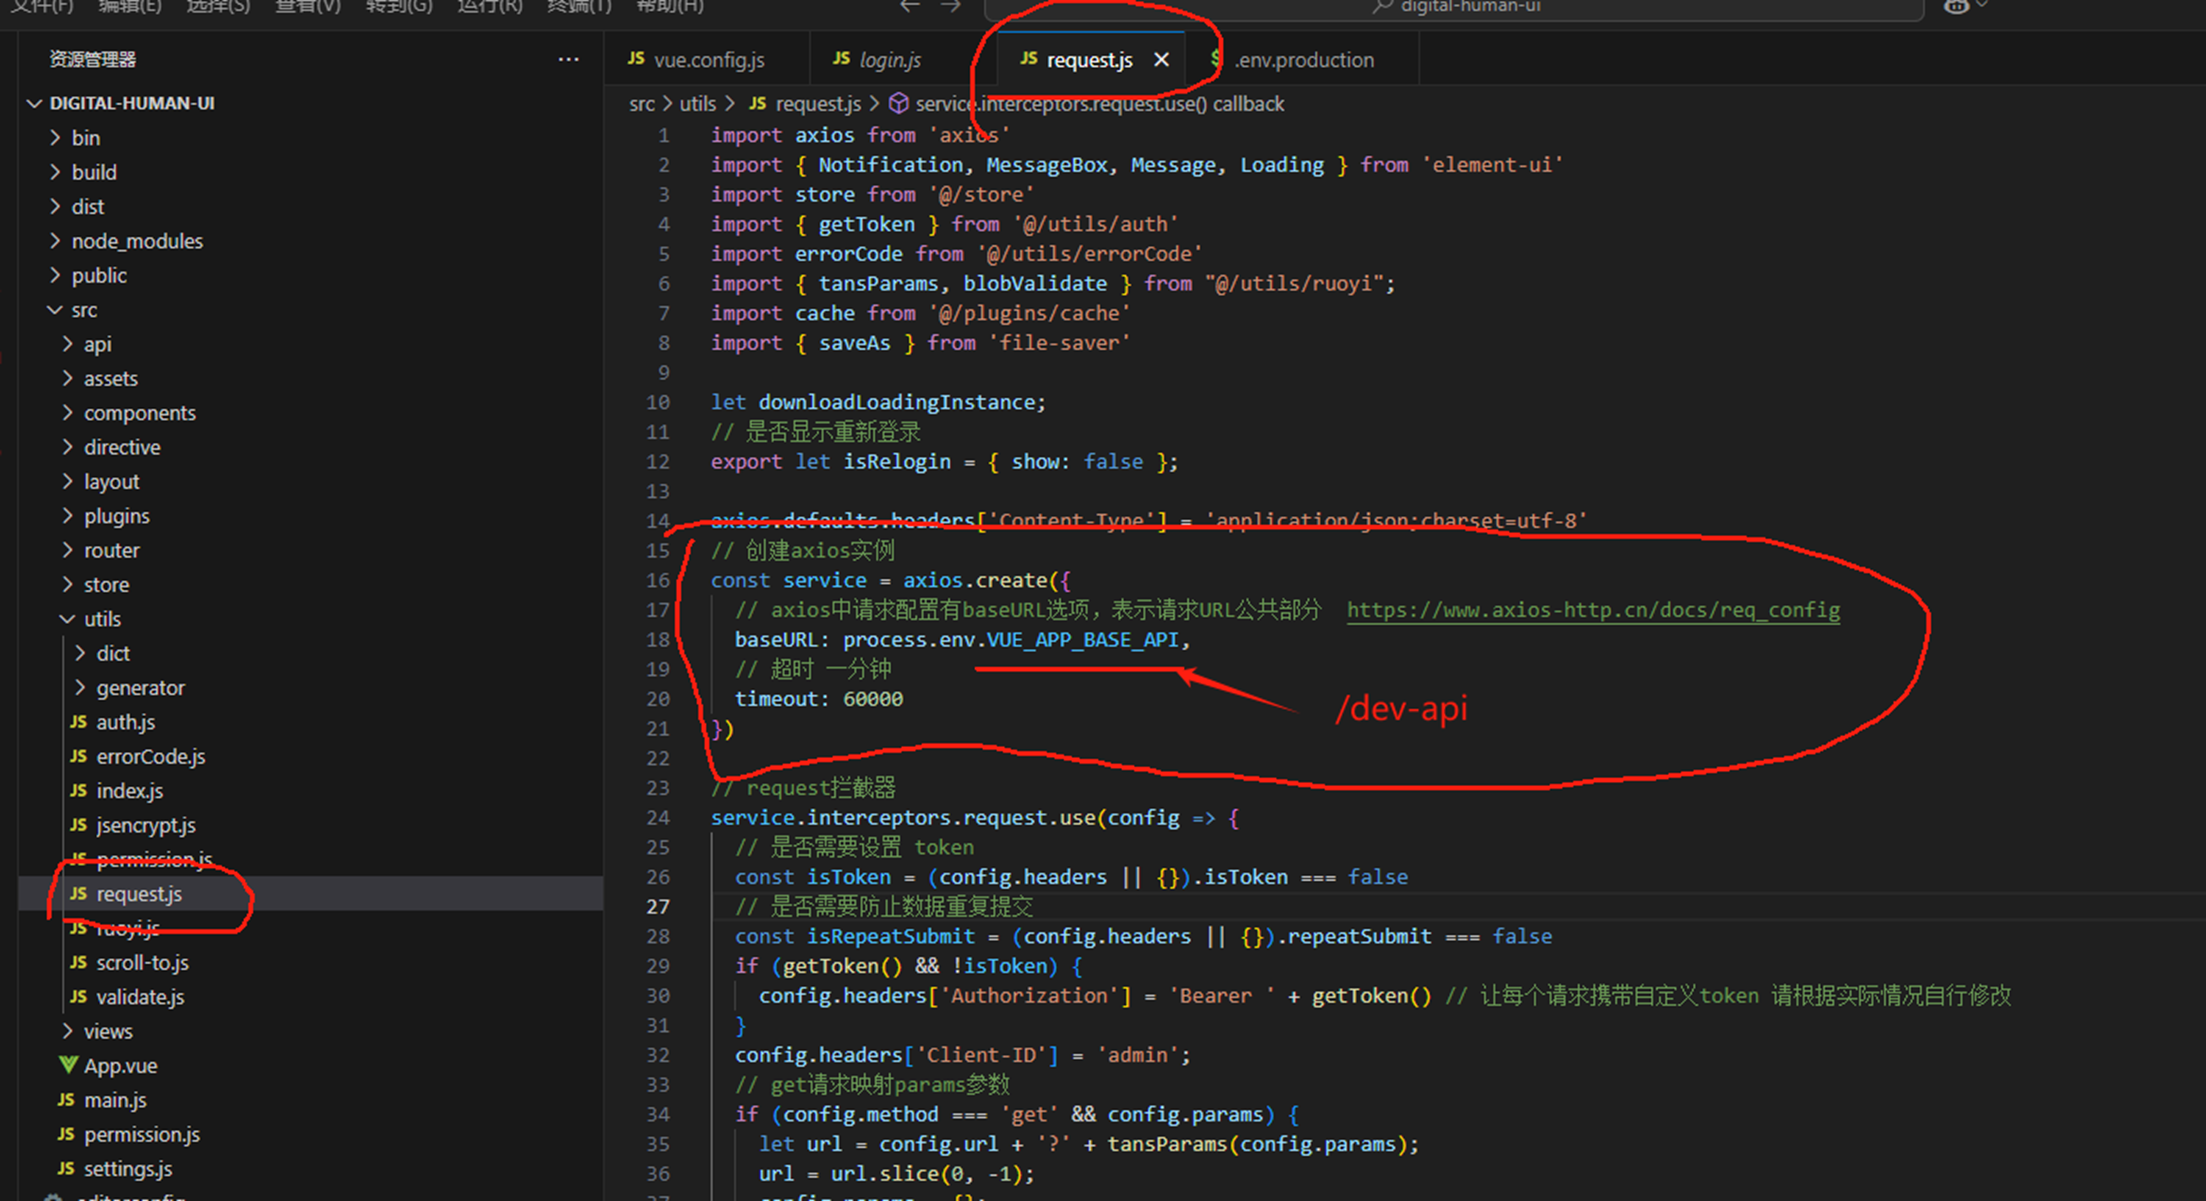Click the Copilot icon in title bar
The height and width of the screenshot is (1201, 2206).
1957,7
